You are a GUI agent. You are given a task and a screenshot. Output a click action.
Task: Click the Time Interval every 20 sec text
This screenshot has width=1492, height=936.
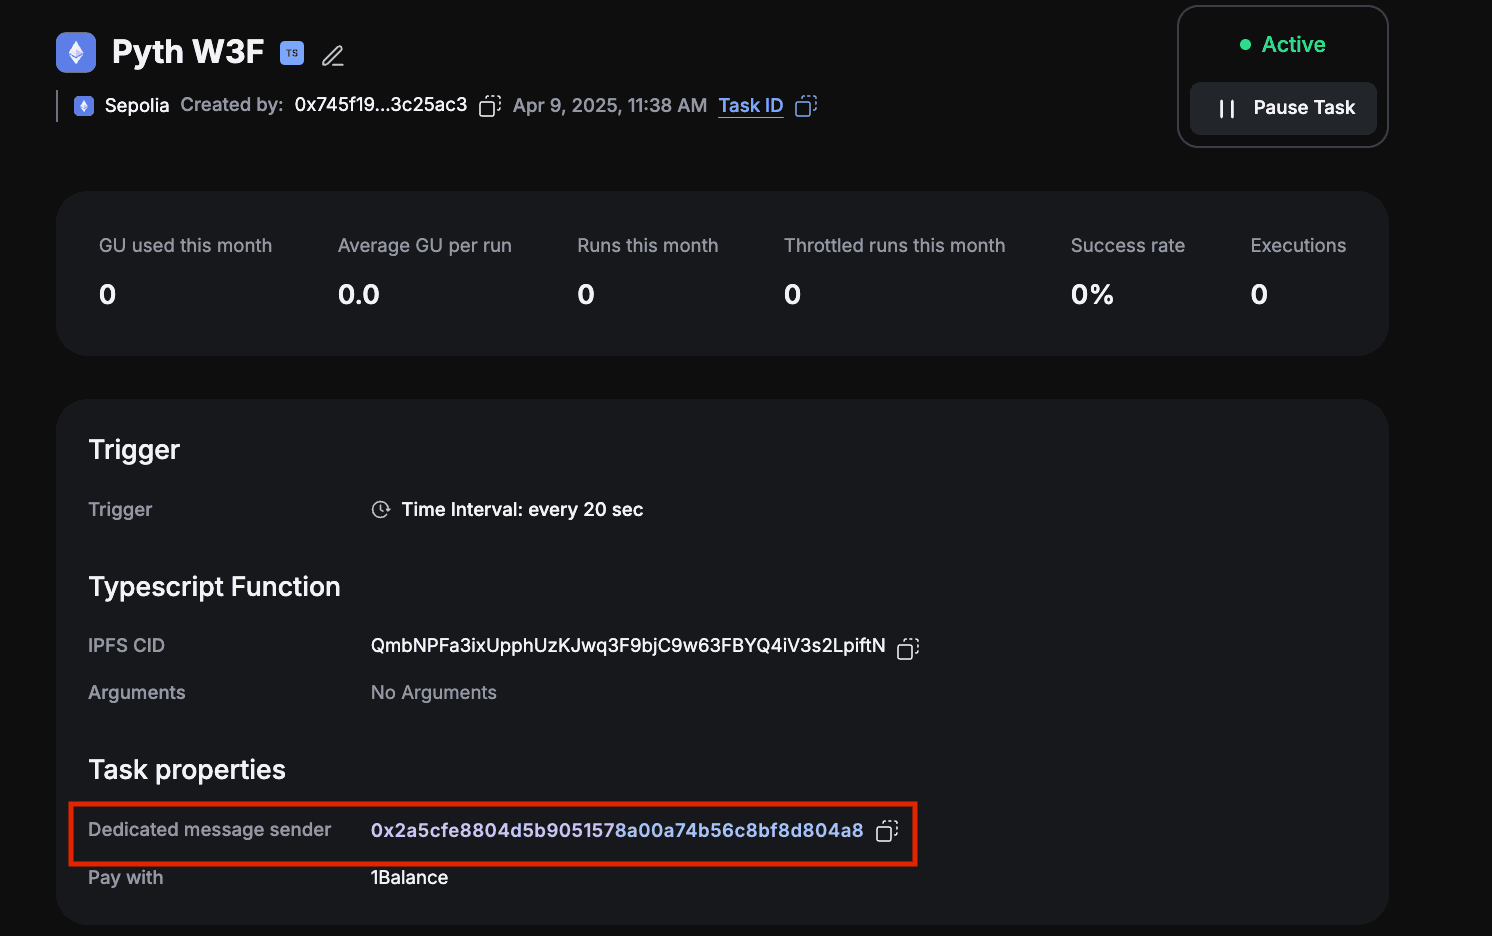(x=522, y=510)
